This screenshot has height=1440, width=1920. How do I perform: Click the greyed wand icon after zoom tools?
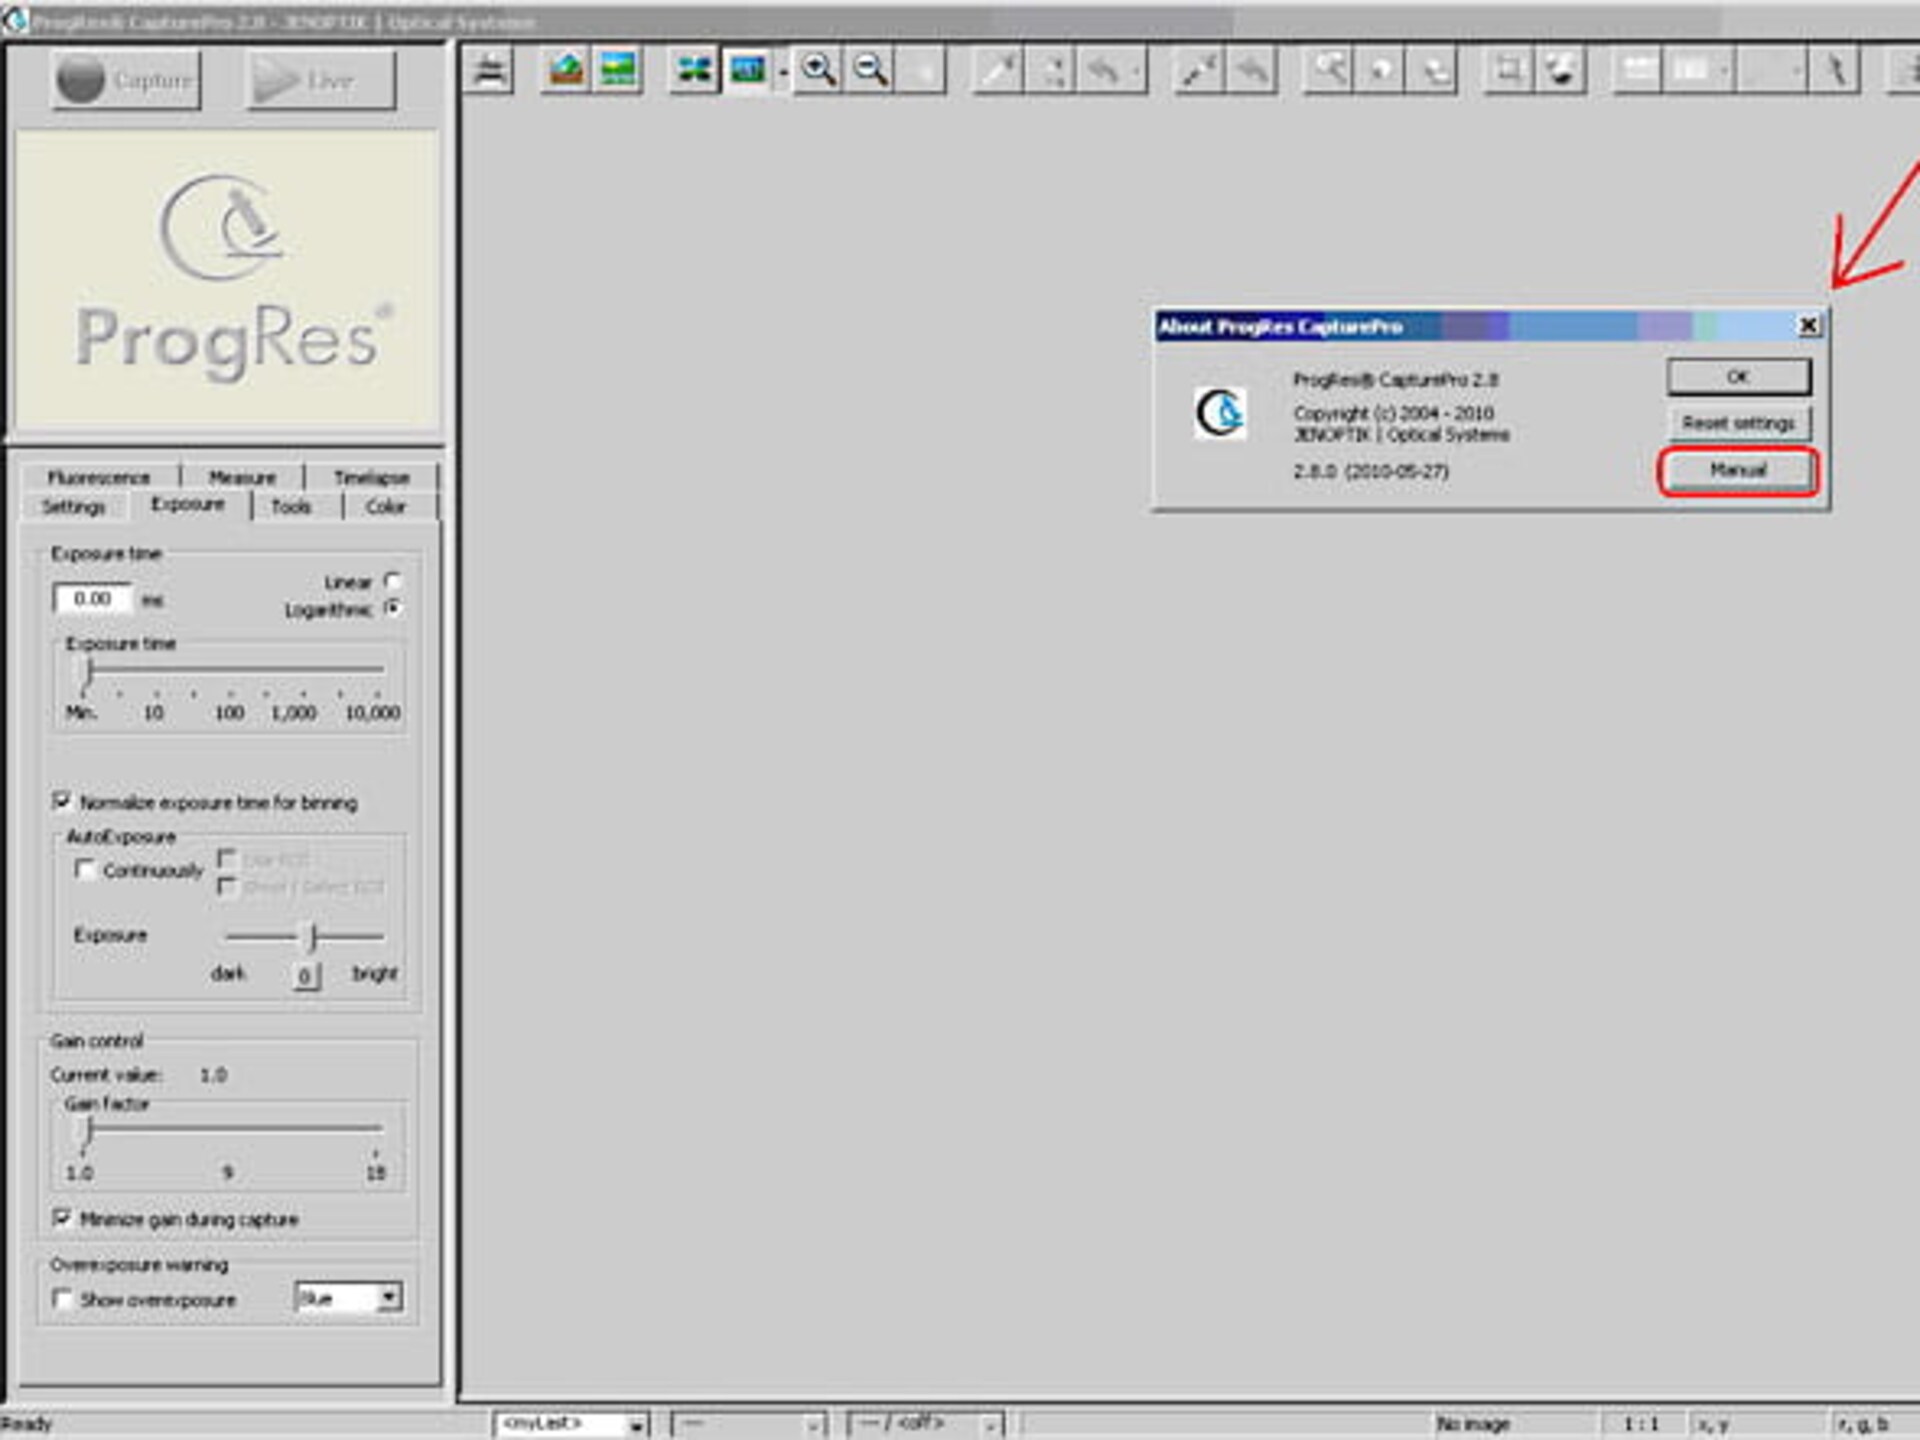coord(999,70)
